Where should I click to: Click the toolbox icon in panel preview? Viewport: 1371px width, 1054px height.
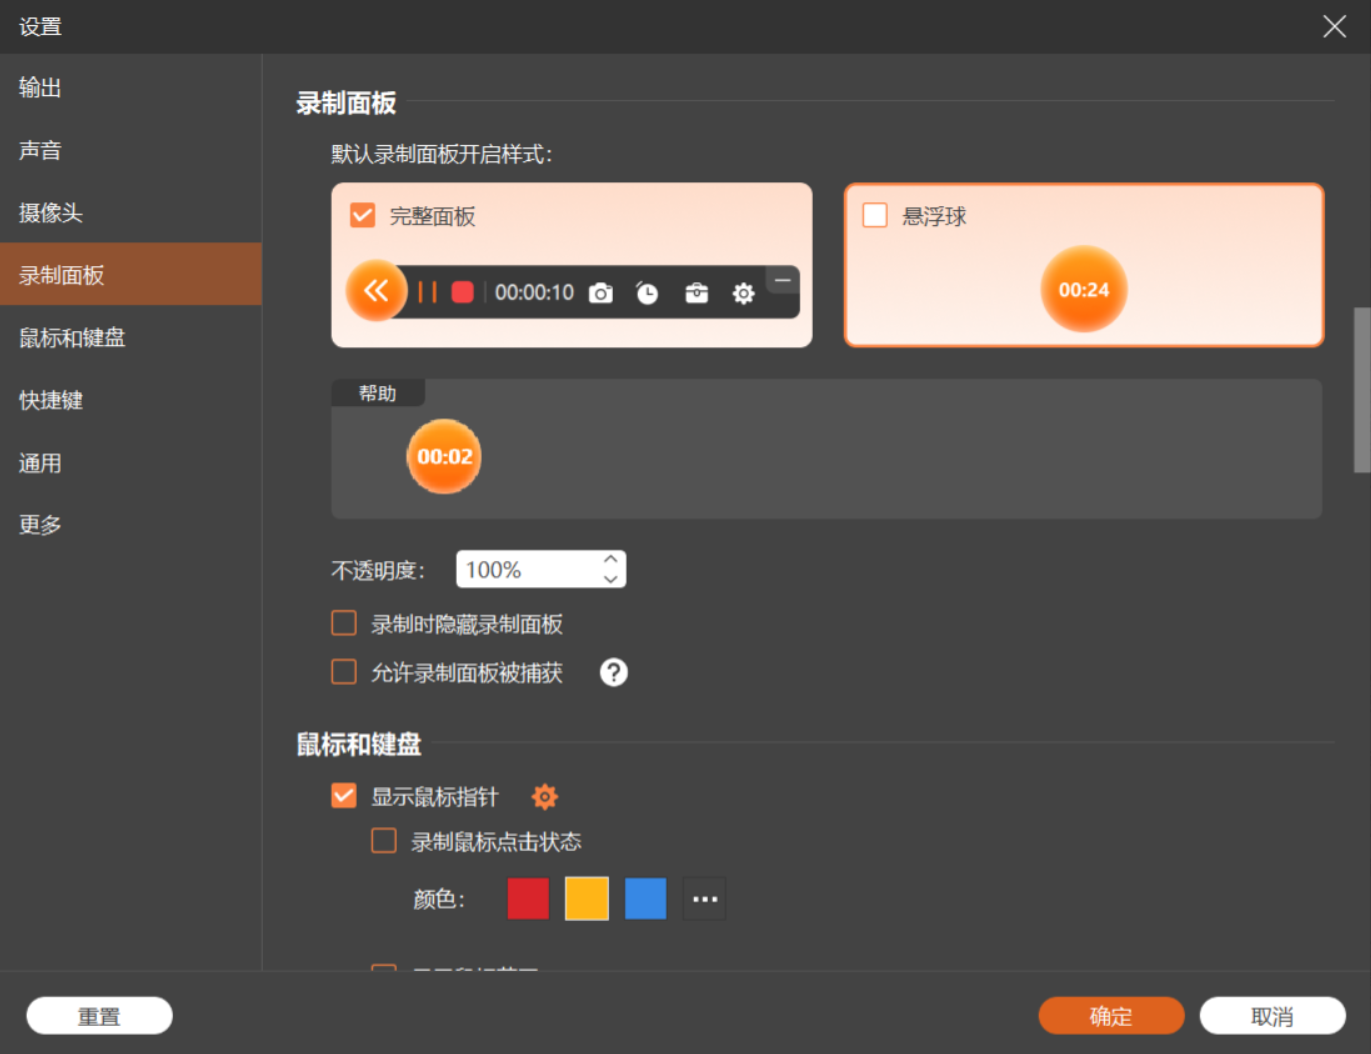coord(696,293)
